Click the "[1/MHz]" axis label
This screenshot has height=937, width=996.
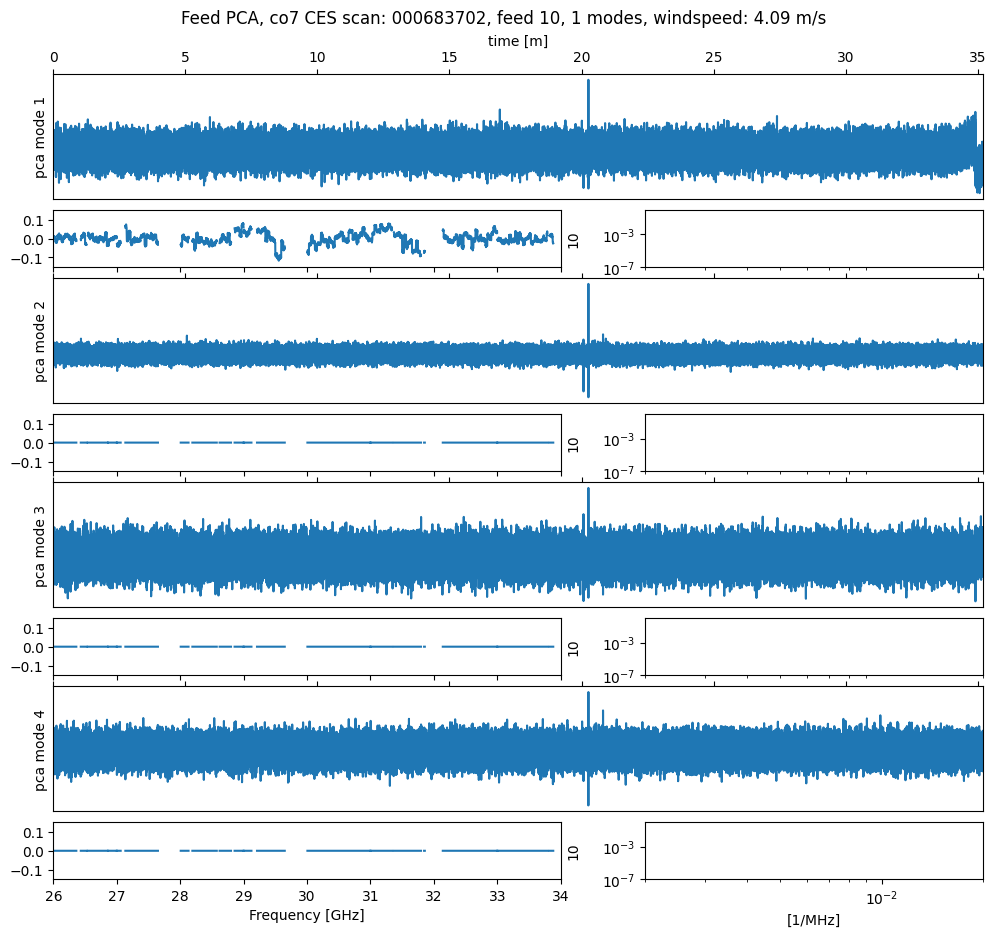click(x=813, y=920)
